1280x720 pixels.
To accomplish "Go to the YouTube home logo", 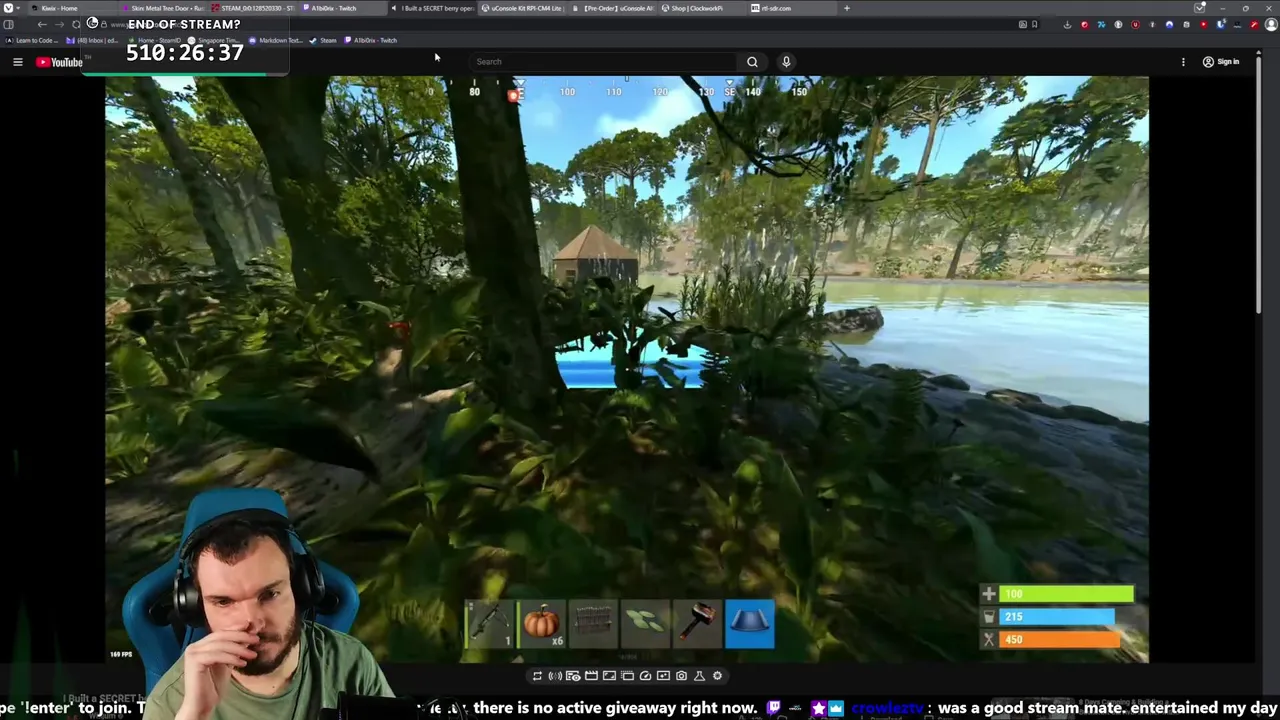I will click(59, 62).
